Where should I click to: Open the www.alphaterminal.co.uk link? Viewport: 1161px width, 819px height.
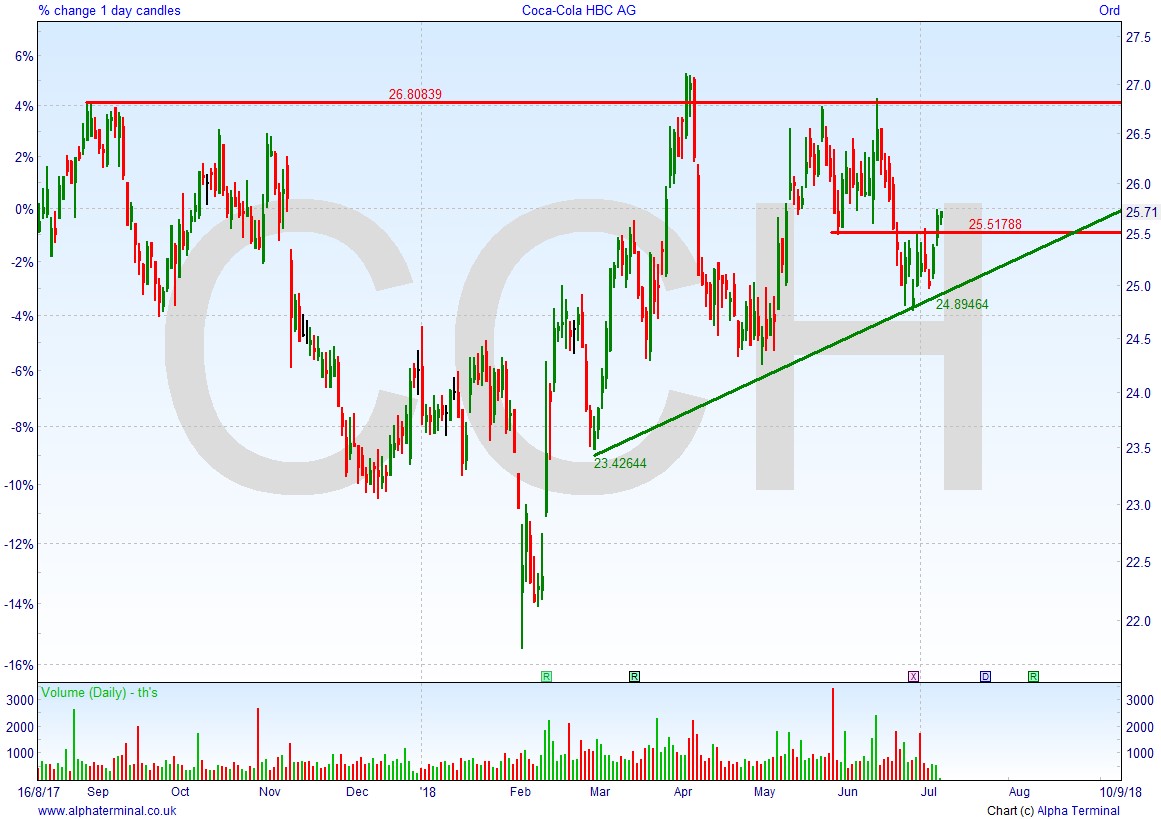(x=107, y=810)
